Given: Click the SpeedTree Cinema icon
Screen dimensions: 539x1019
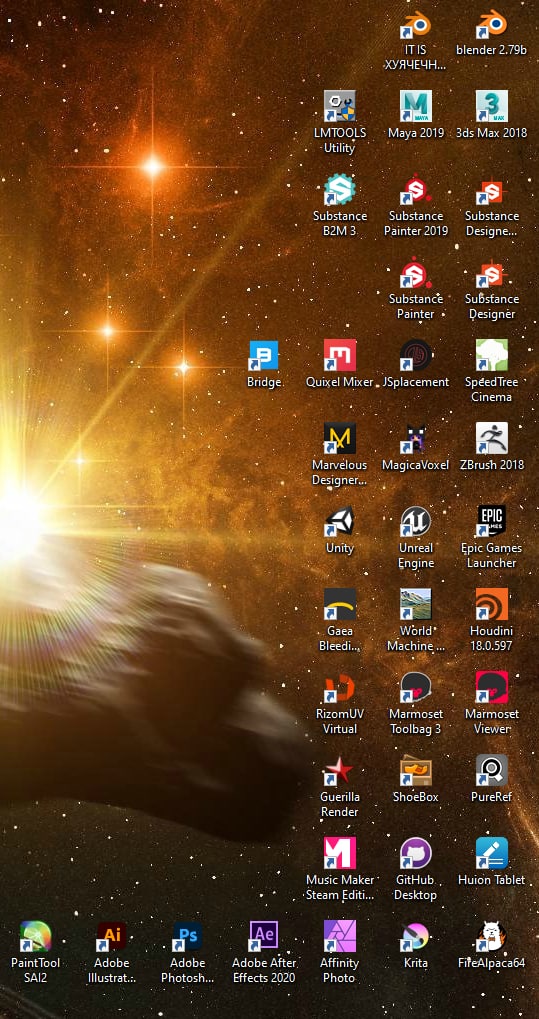Looking at the screenshot, I should tap(492, 355).
